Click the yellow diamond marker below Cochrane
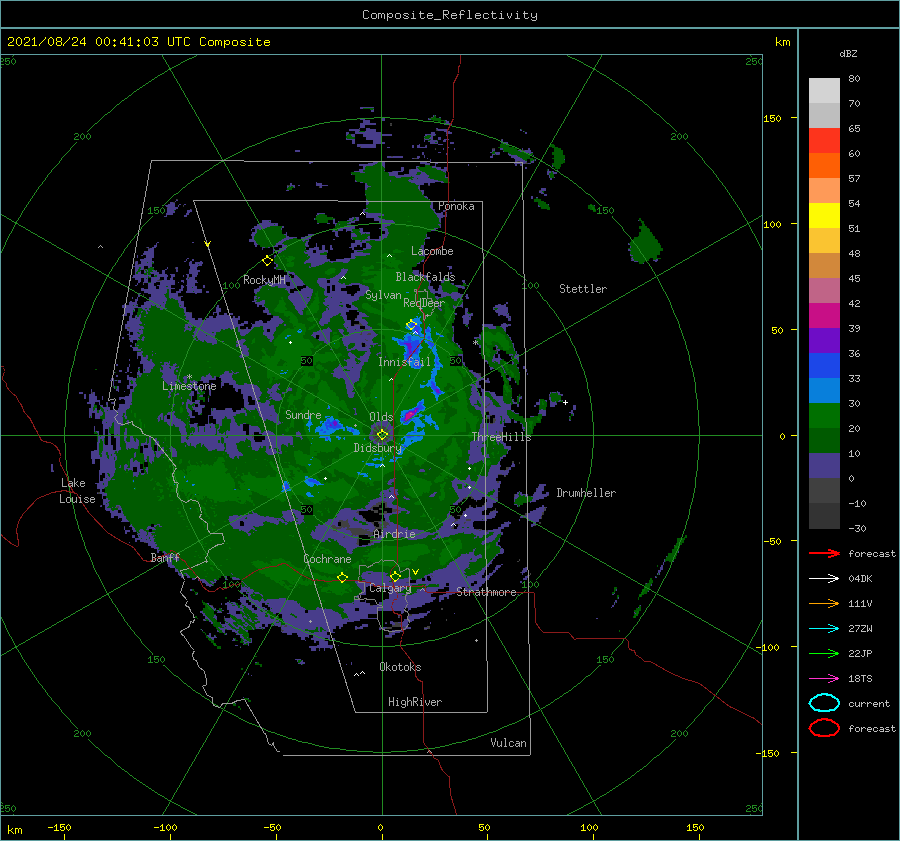 342,577
